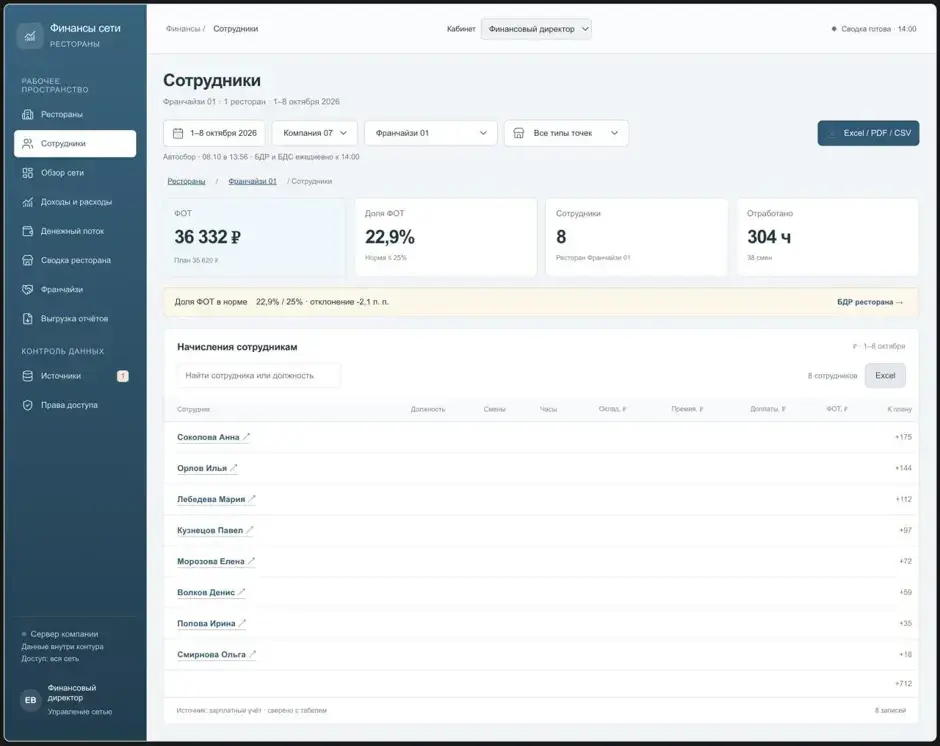The width and height of the screenshot is (940, 746).
Task: Open the БДР ресторана link
Action: (x=870, y=302)
